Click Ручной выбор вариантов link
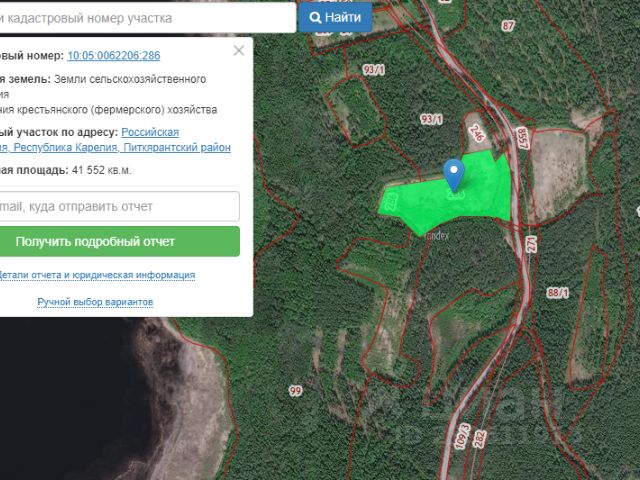Image resolution: width=640 pixels, height=480 pixels. pyautogui.click(x=95, y=301)
